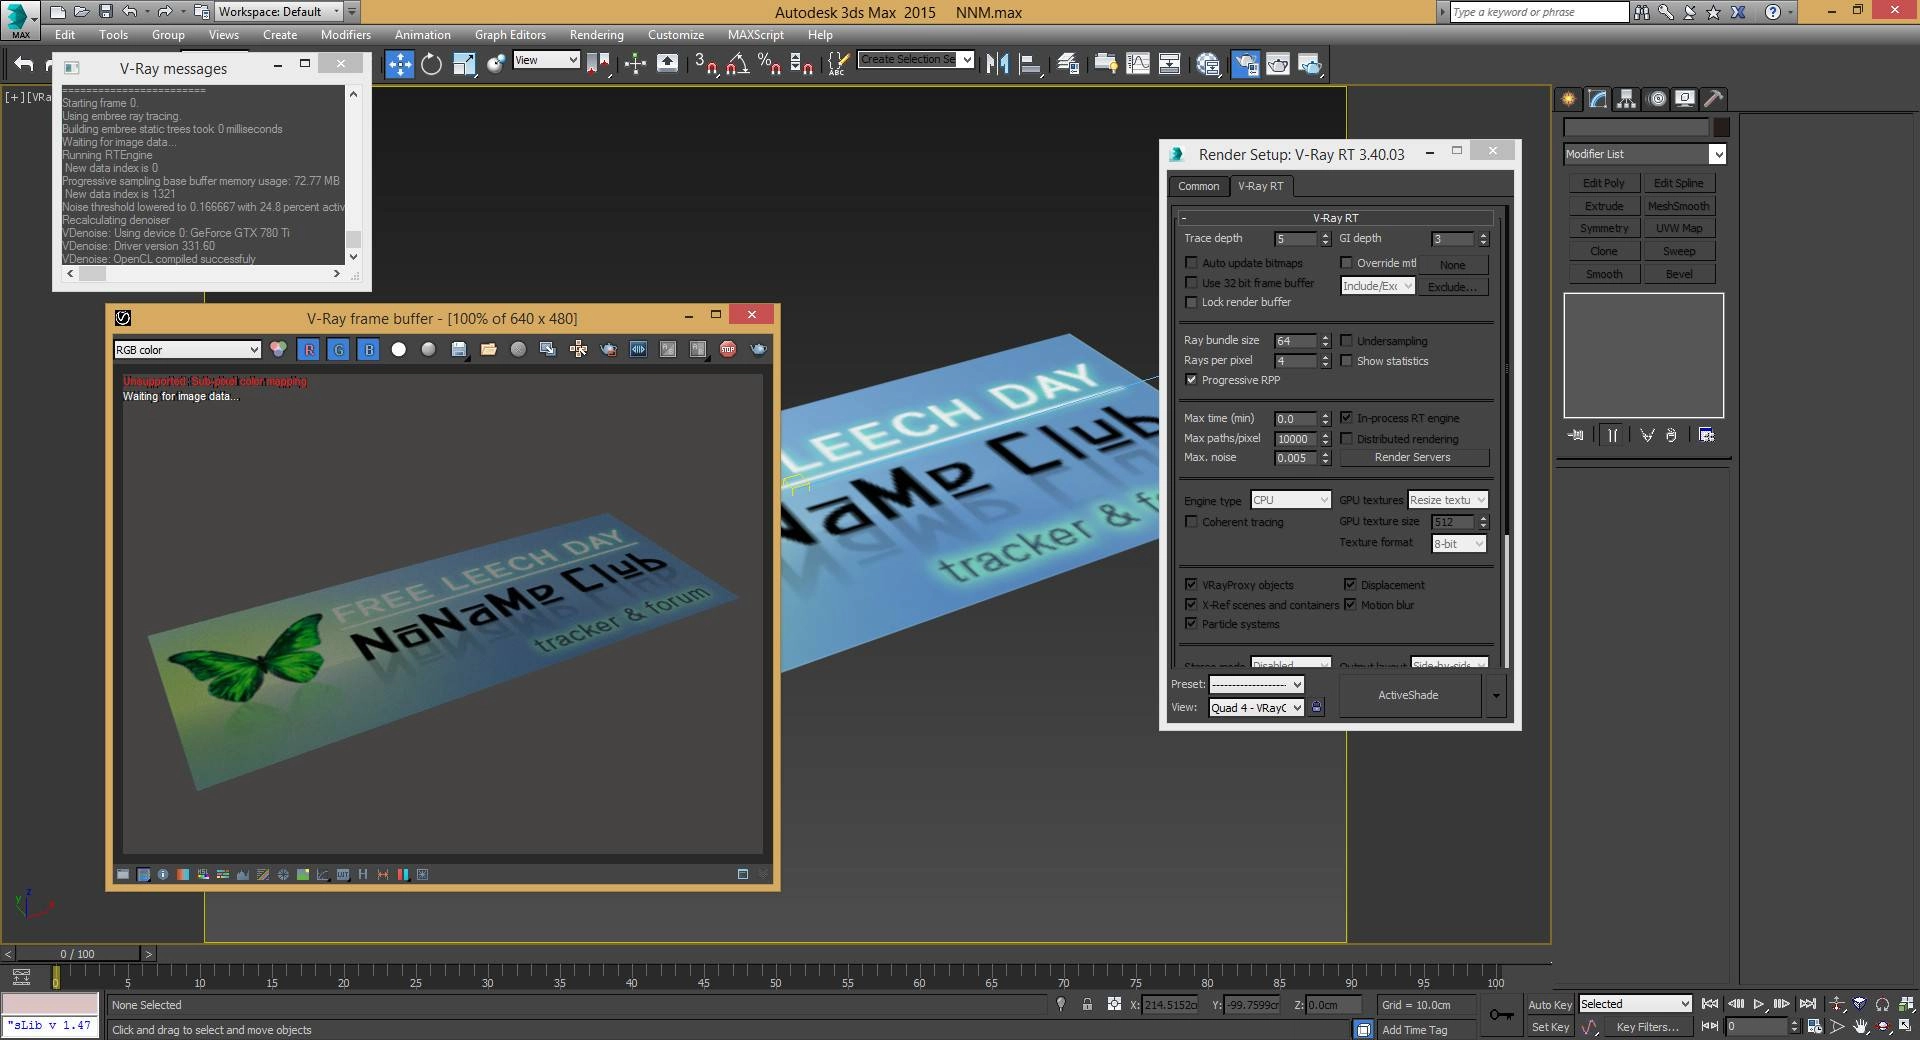Toggle the Angle Snap icon
Viewport: 1920px width, 1040px height.
tap(737, 64)
